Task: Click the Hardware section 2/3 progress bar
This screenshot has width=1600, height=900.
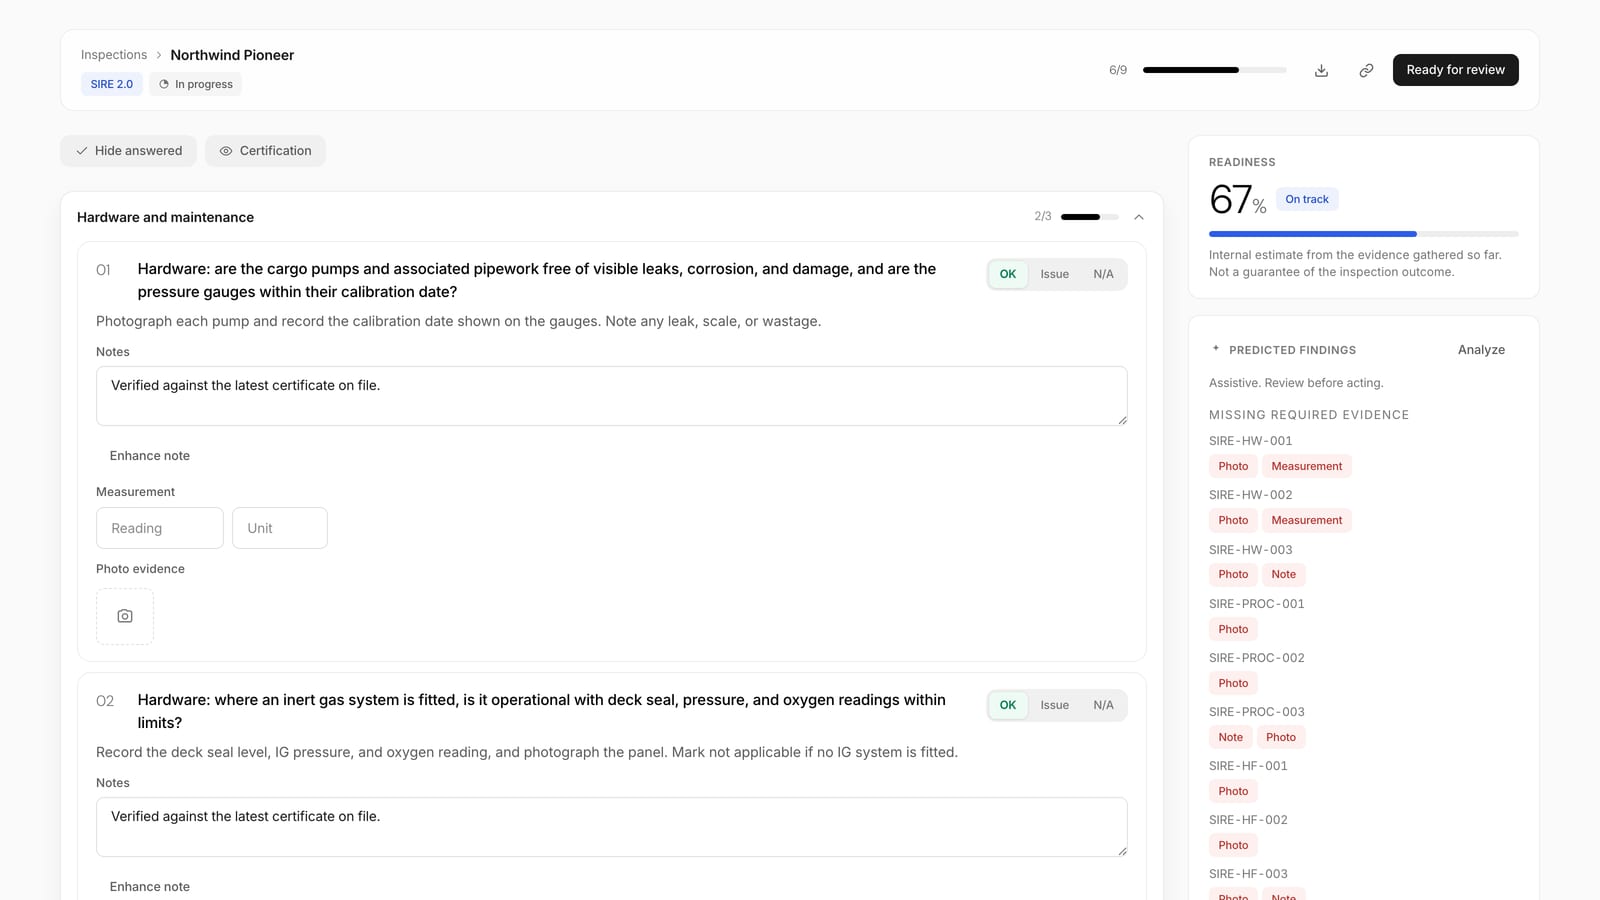Action: tap(1089, 217)
